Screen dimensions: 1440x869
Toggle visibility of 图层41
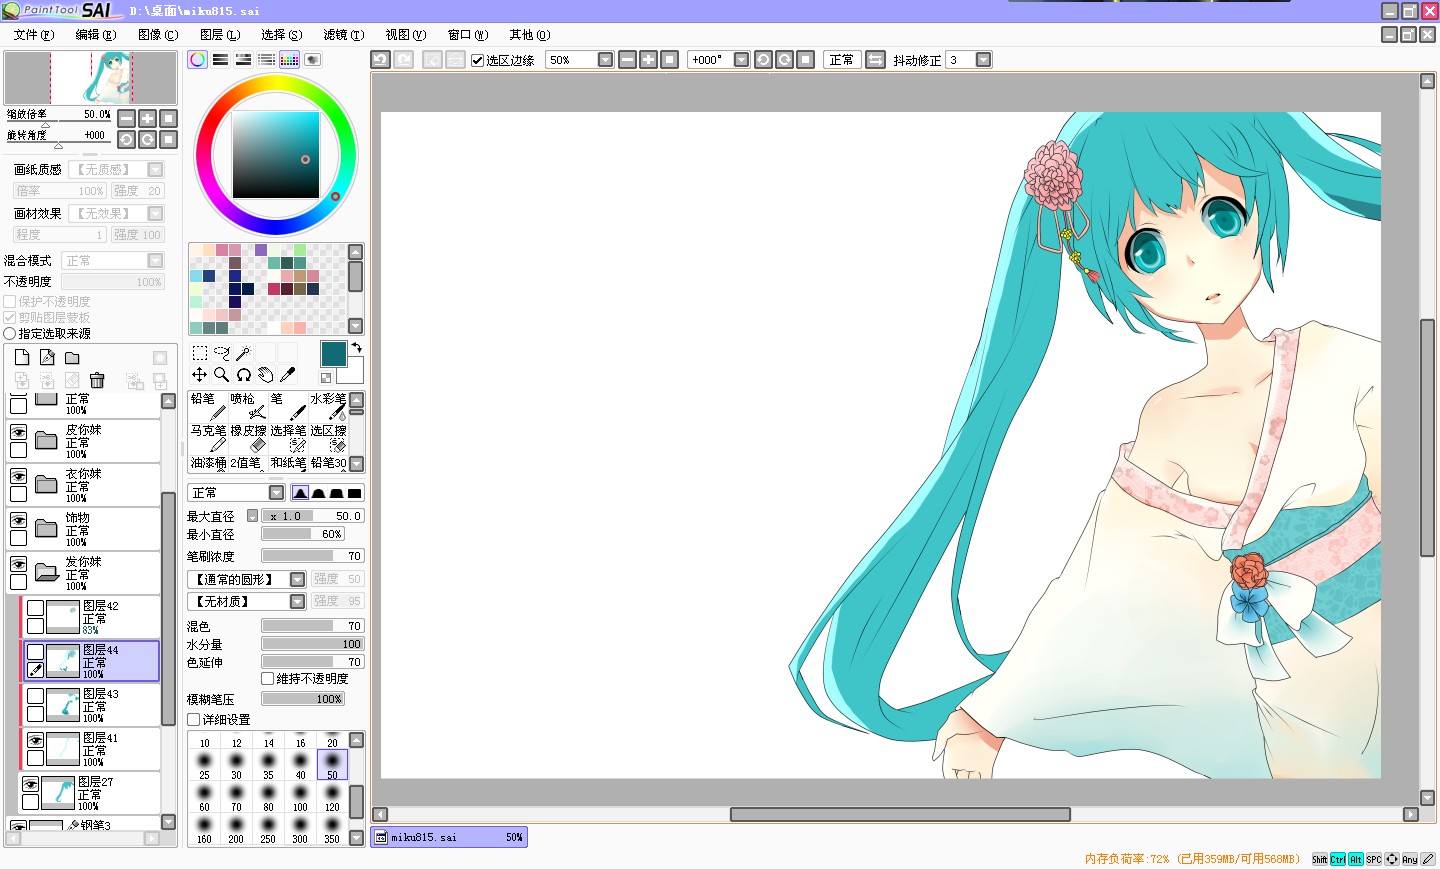click(x=35, y=740)
